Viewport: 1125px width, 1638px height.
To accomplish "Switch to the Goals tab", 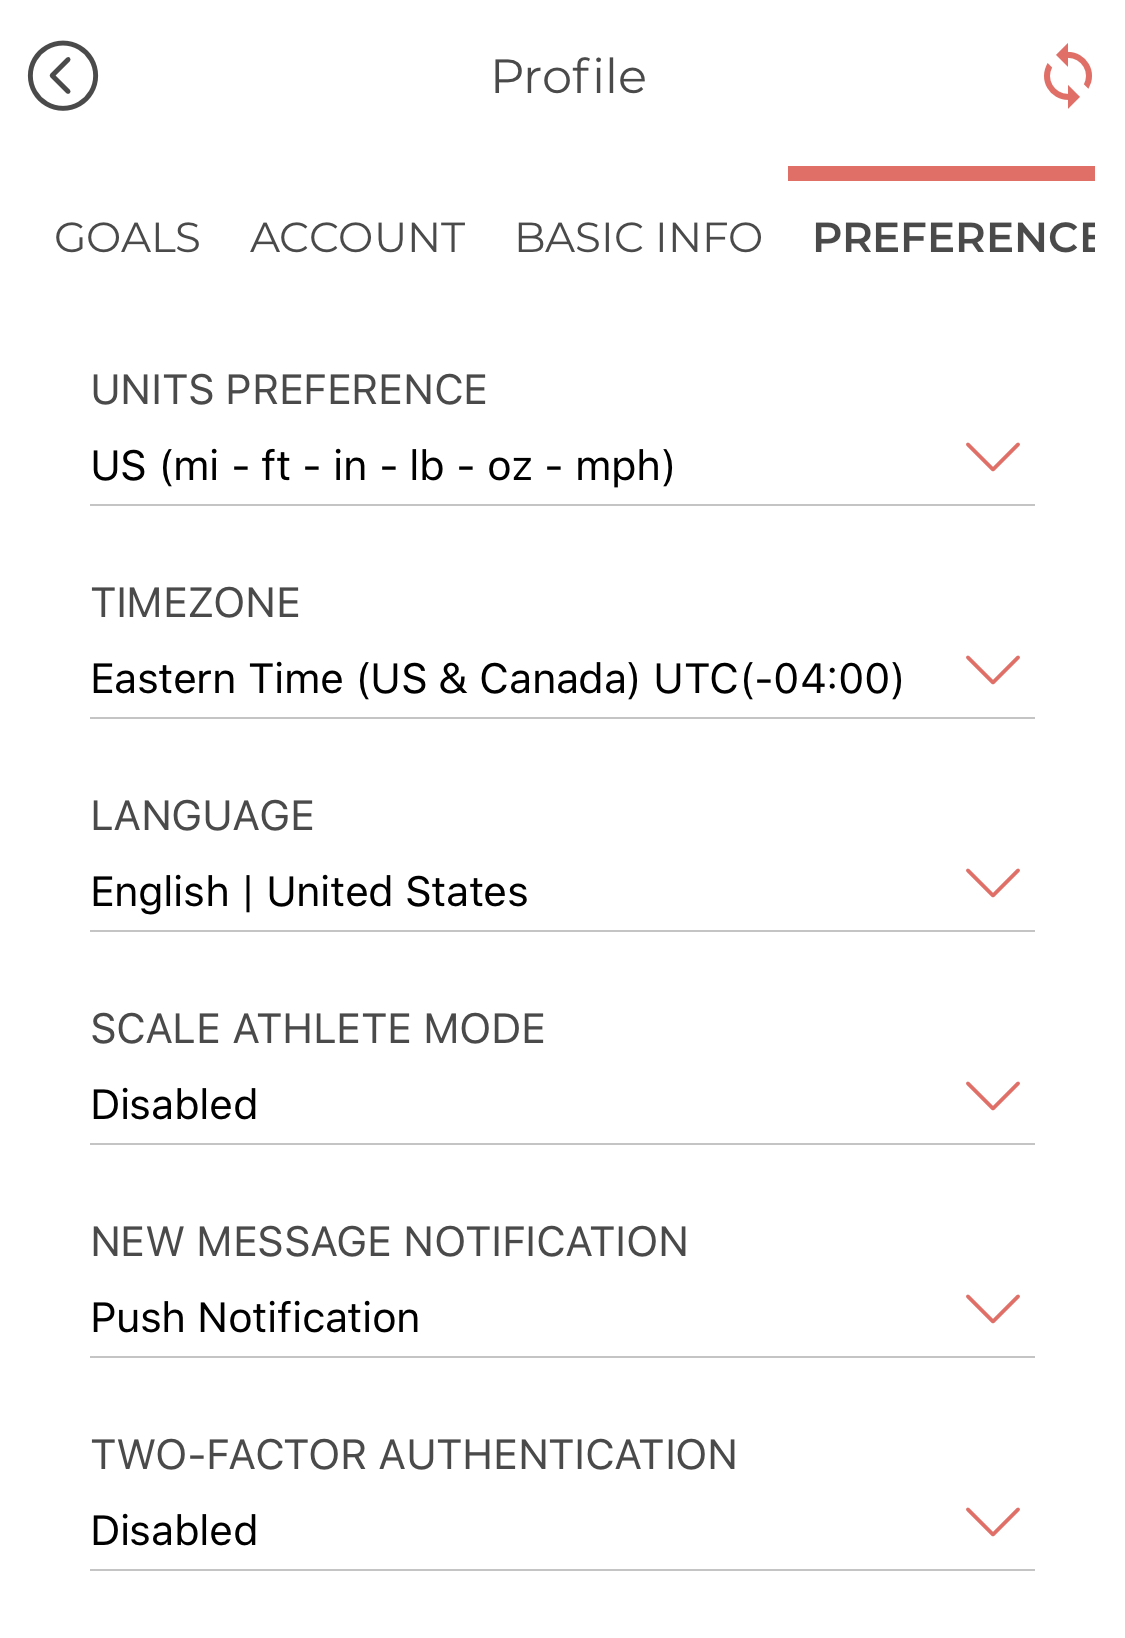I will pyautogui.click(x=127, y=238).
